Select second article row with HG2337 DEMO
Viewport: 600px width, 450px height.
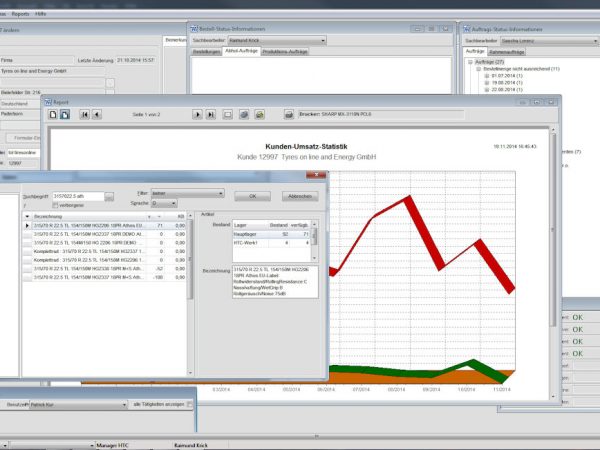tap(105, 234)
